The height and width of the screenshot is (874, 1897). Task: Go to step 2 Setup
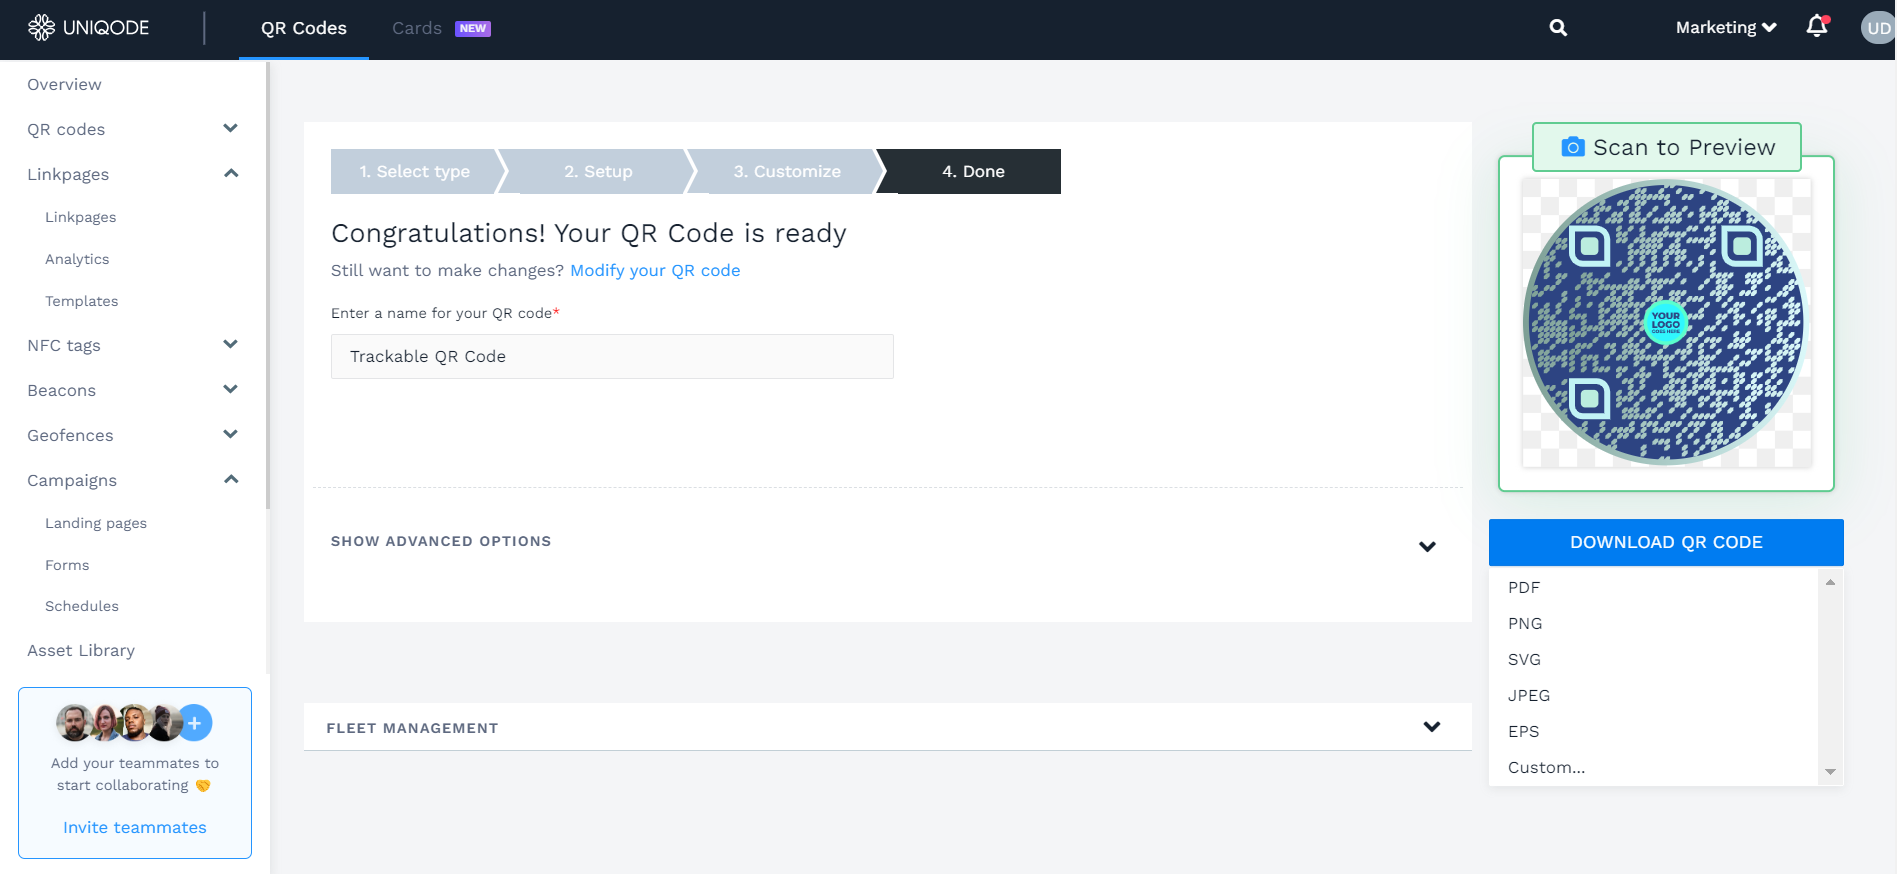(598, 171)
